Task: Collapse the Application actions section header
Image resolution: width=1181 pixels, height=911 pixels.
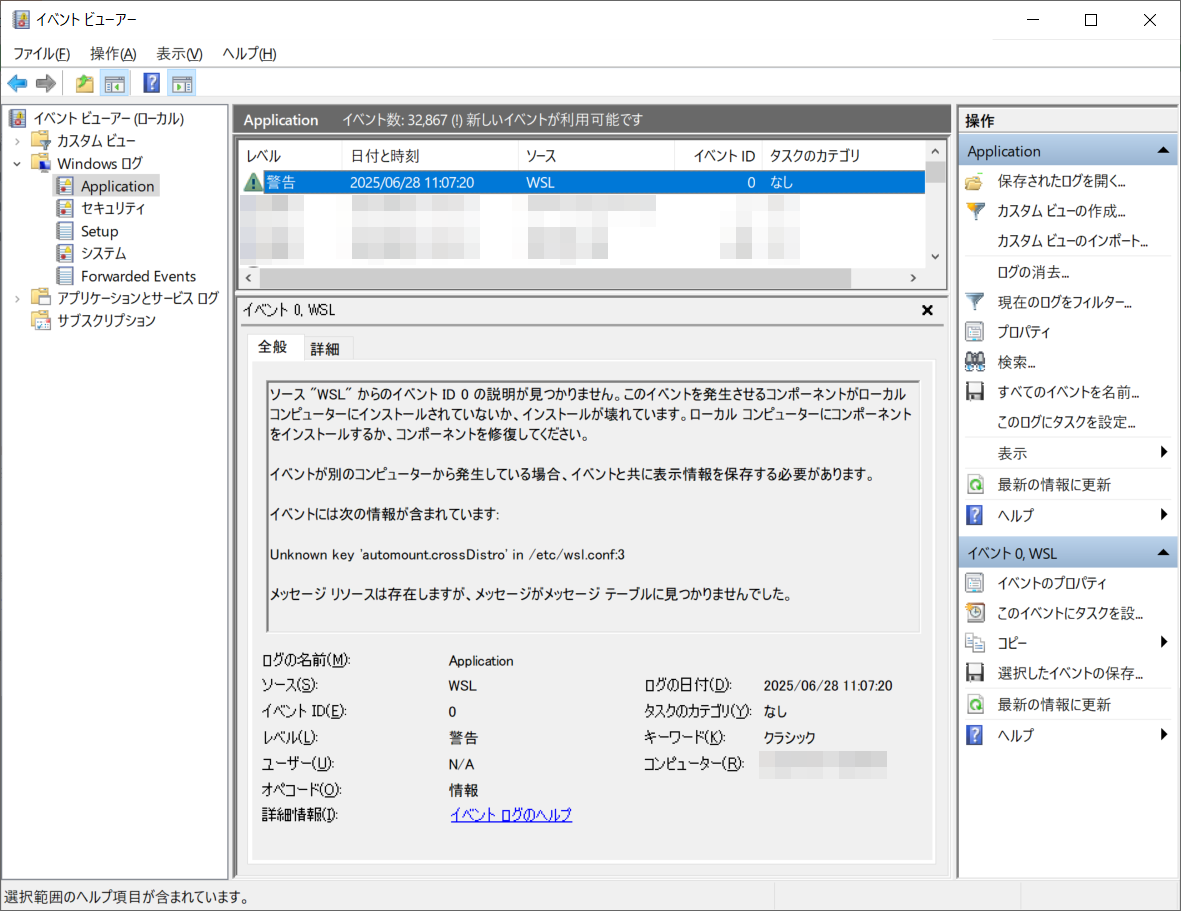Action: tap(1162, 151)
